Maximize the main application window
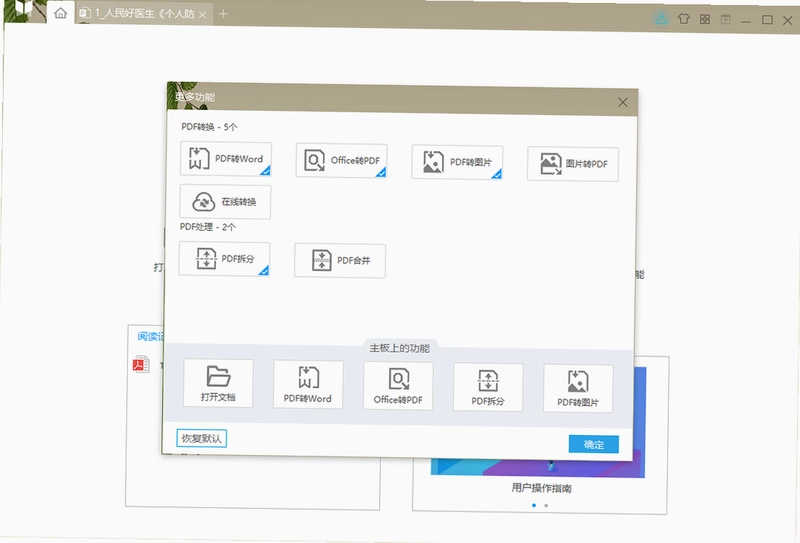 pos(767,20)
